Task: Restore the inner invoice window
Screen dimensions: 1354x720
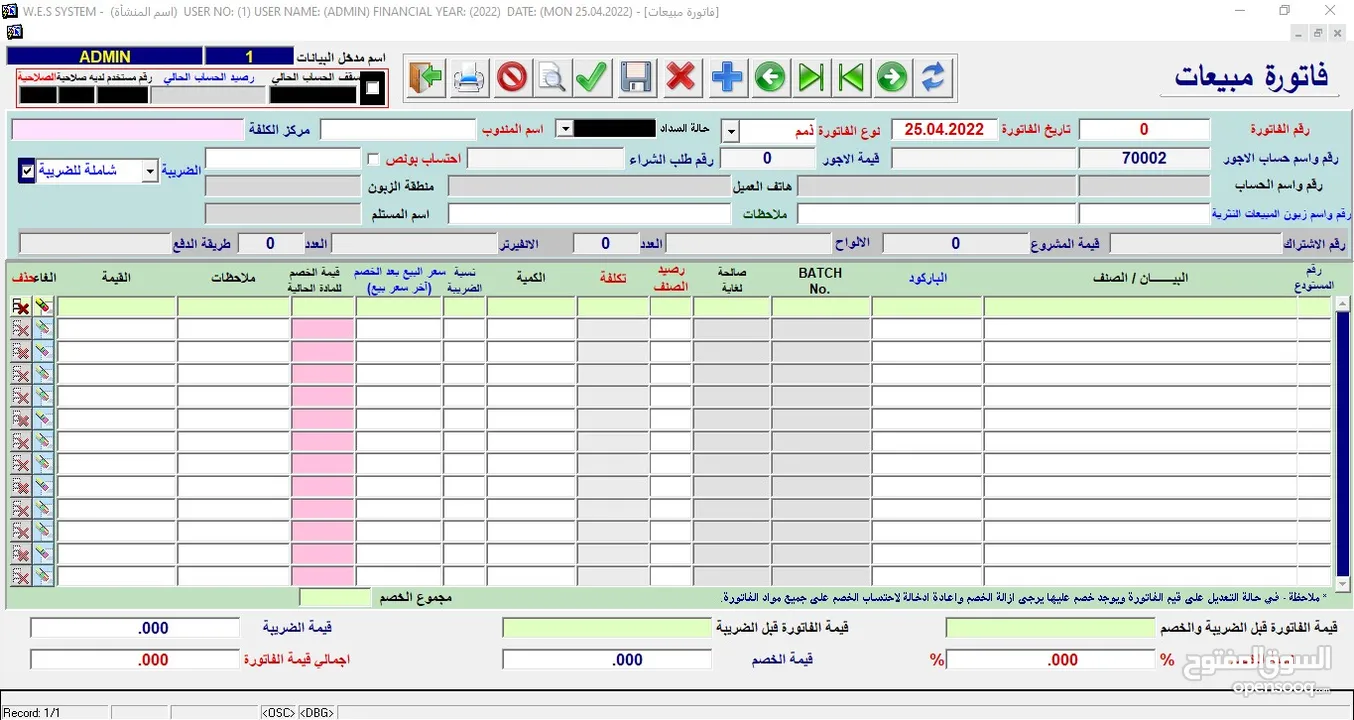Action: click(x=1318, y=33)
